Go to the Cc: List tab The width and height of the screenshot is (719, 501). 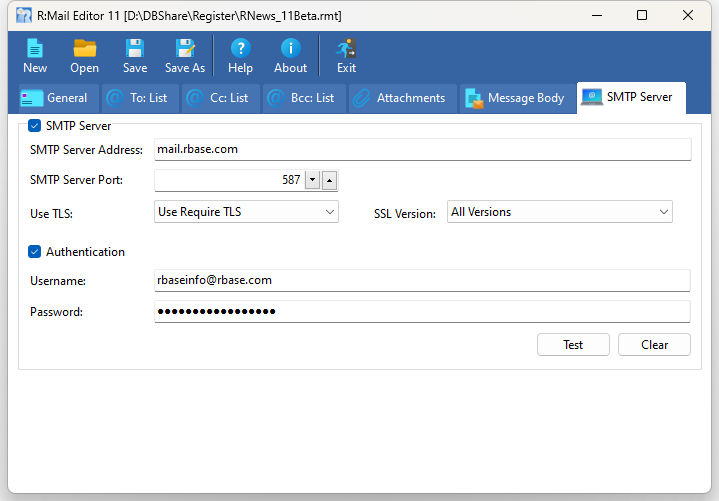pos(221,98)
